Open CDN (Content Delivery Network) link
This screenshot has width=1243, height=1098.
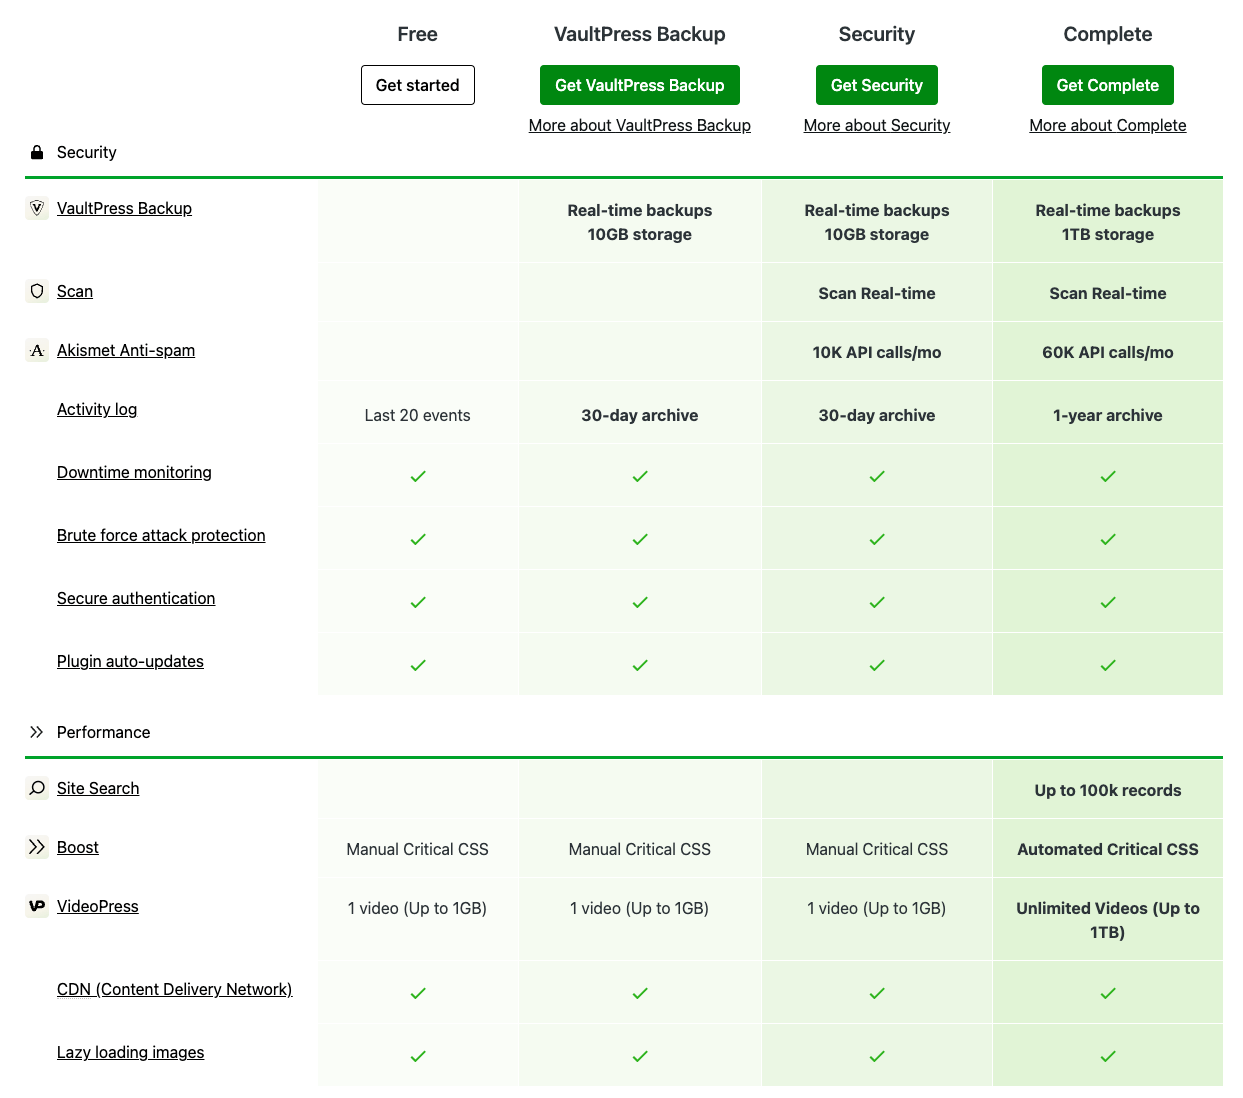[174, 989]
